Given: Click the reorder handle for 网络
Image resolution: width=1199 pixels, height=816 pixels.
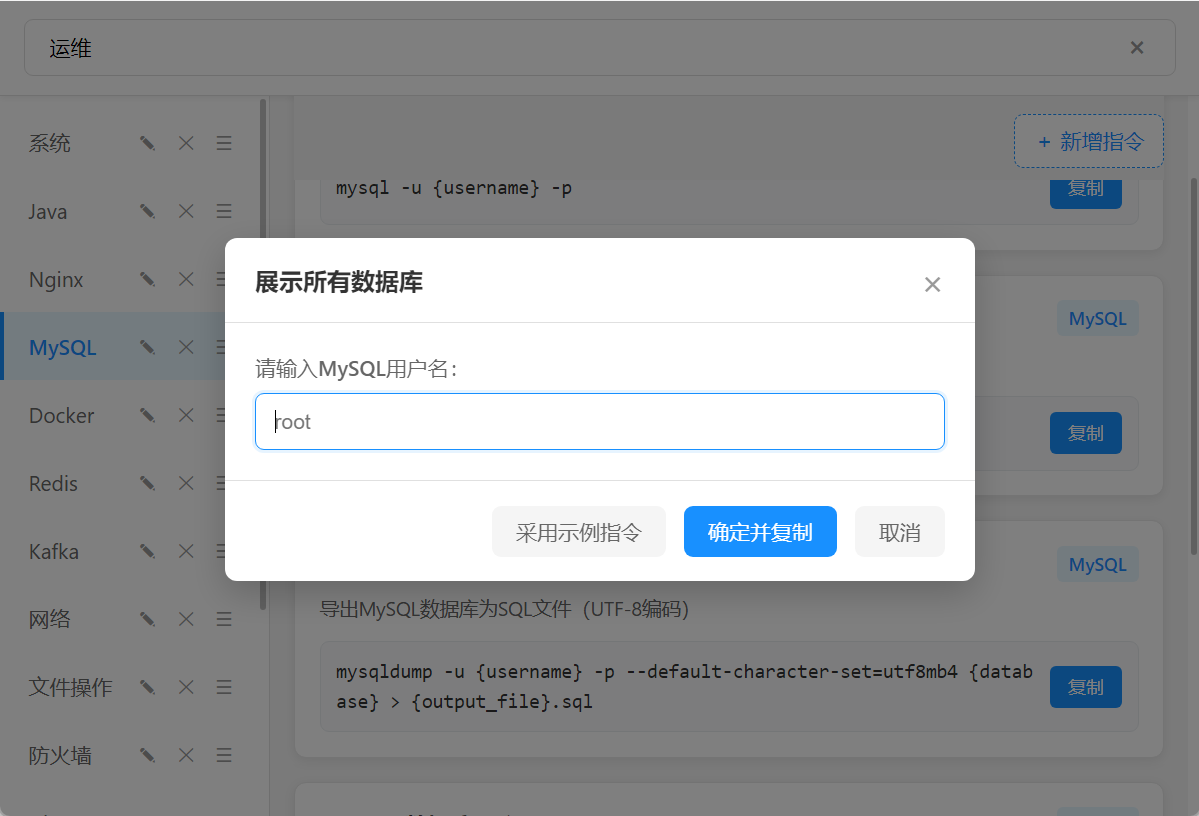Looking at the screenshot, I should [223, 619].
